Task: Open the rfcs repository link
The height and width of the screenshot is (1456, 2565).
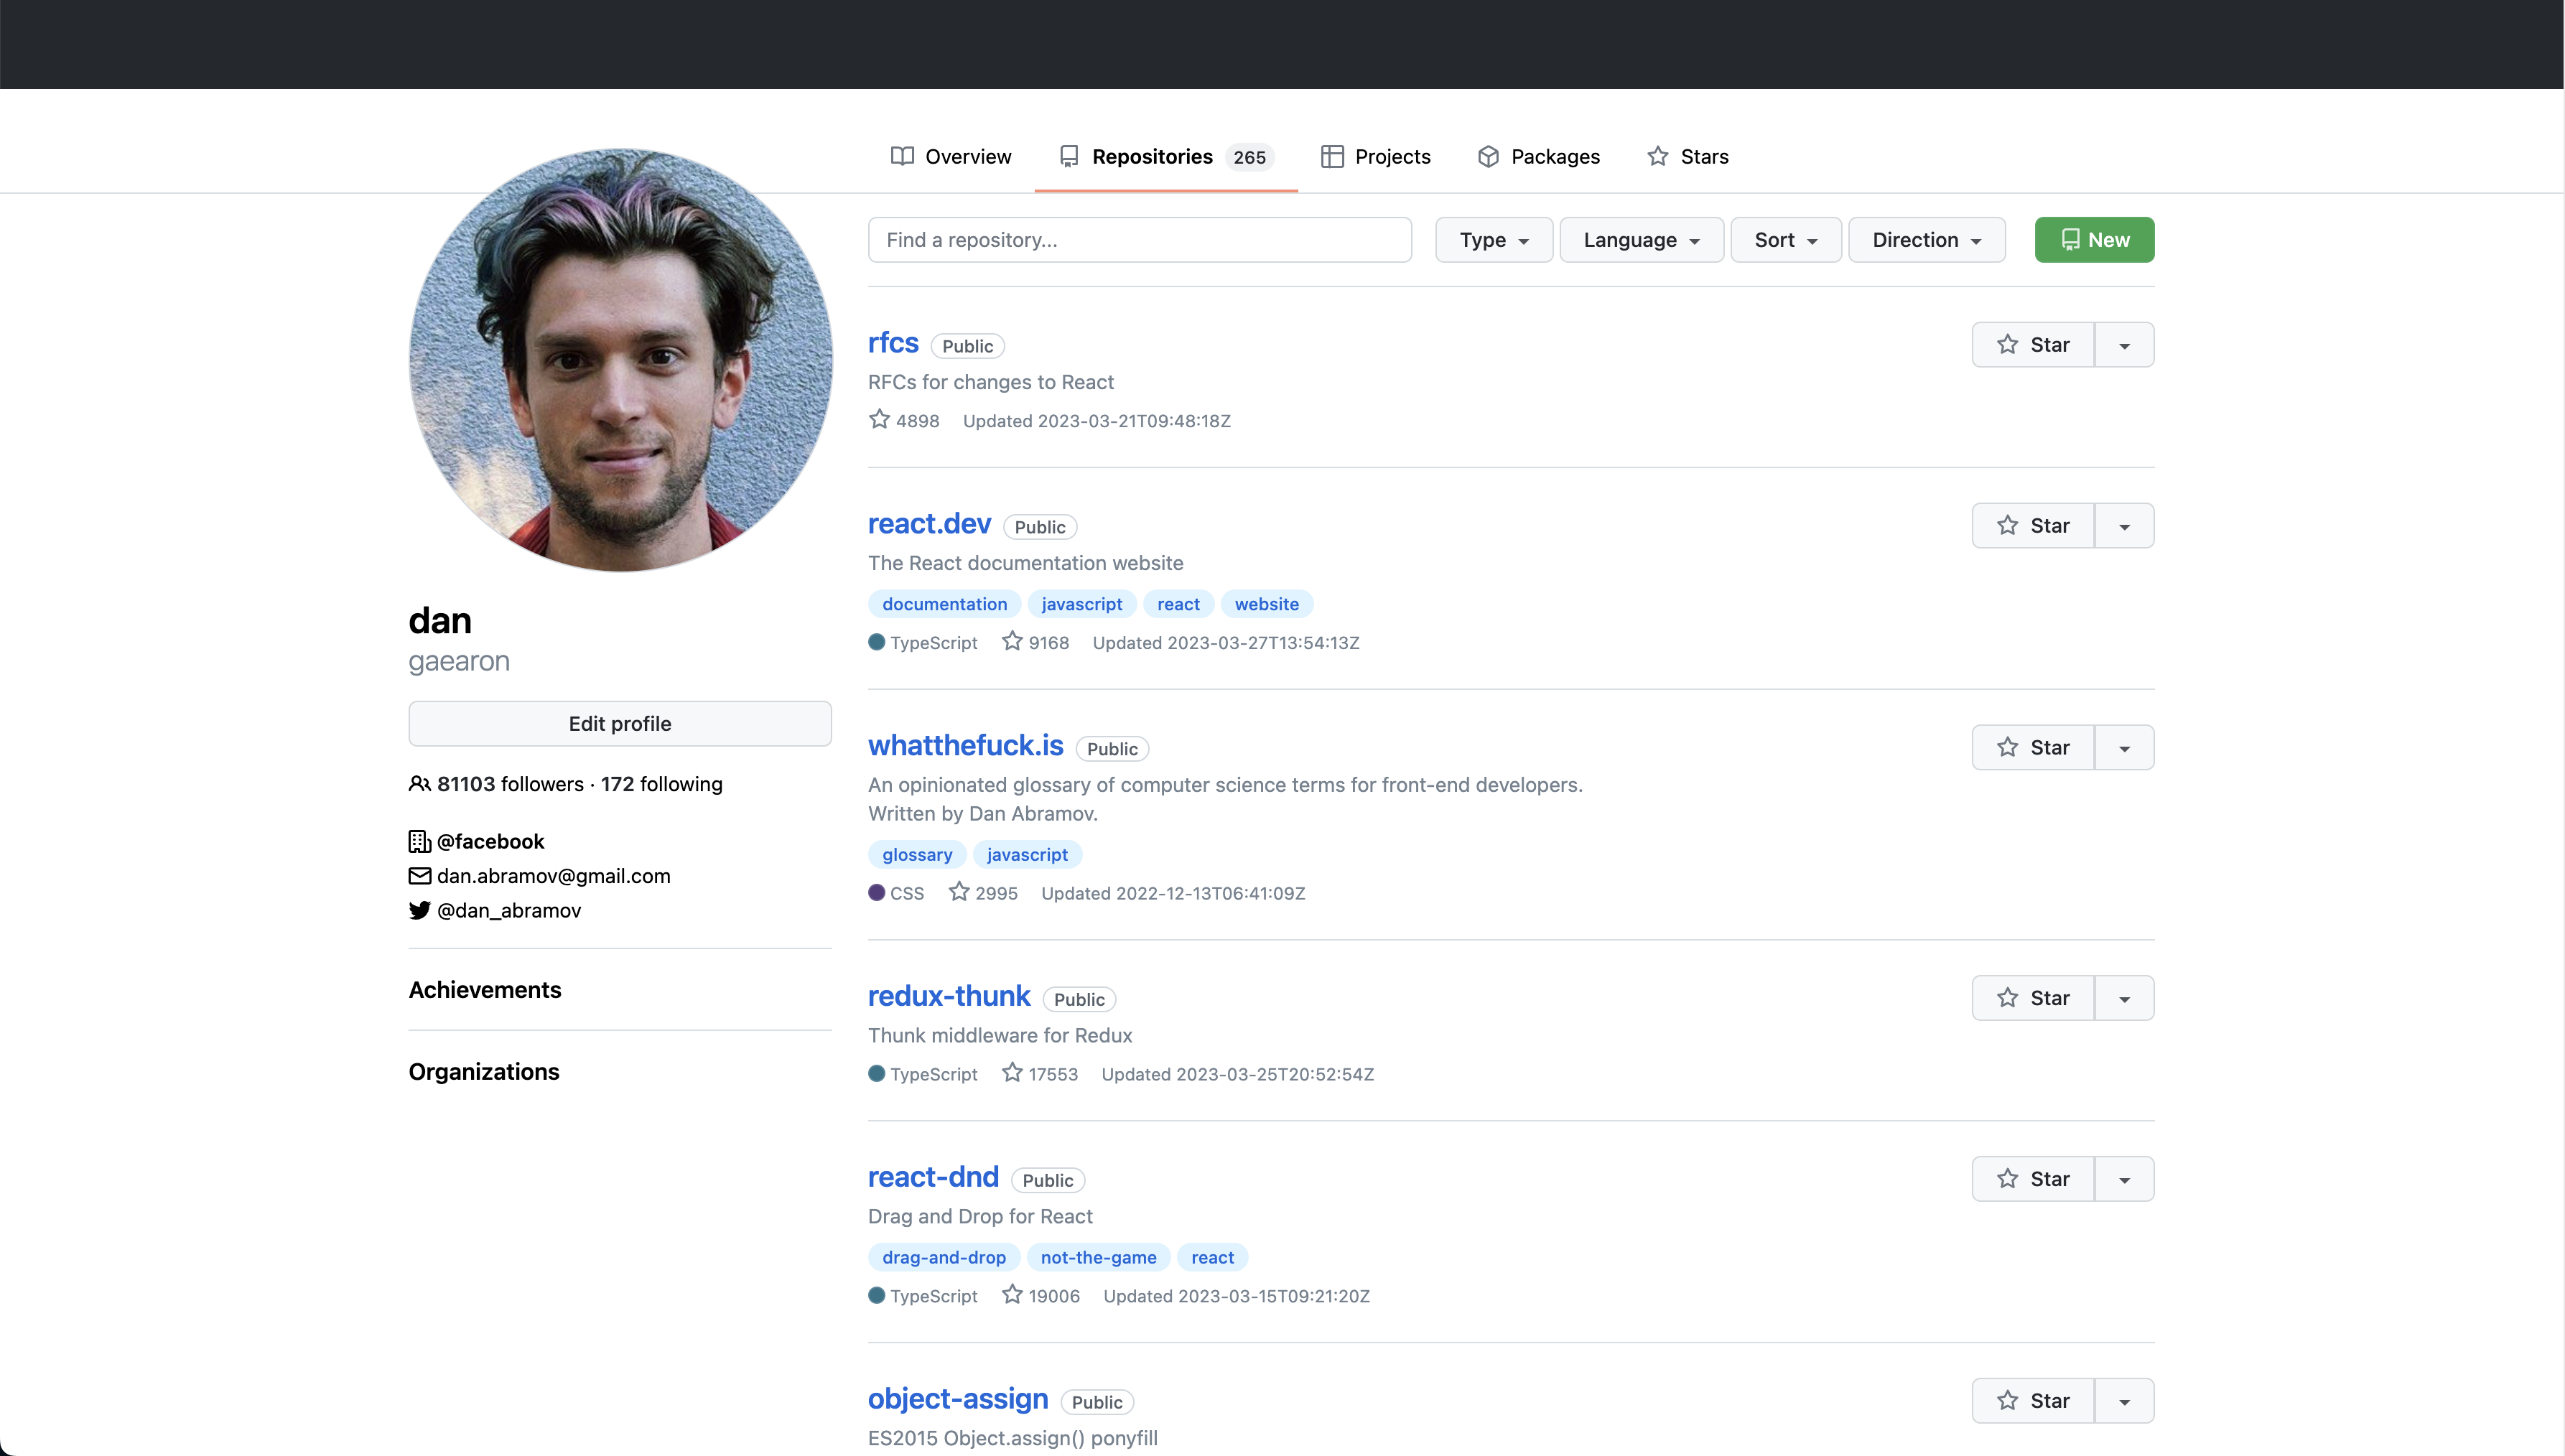Action: point(893,343)
